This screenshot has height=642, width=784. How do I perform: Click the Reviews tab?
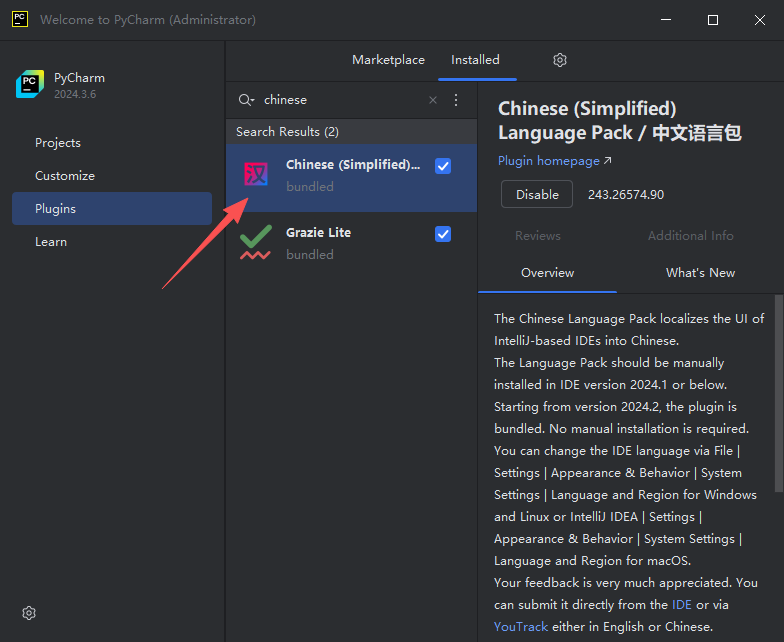(538, 236)
